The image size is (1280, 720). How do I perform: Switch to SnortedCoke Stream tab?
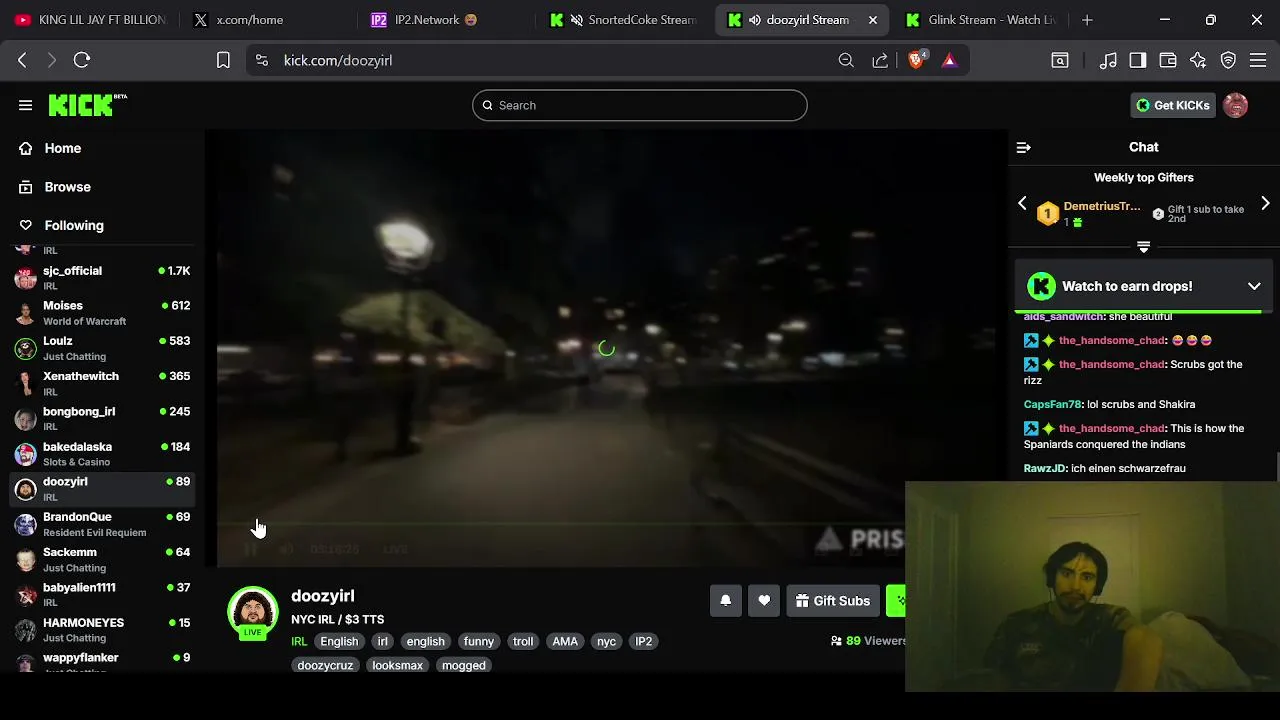coord(622,20)
